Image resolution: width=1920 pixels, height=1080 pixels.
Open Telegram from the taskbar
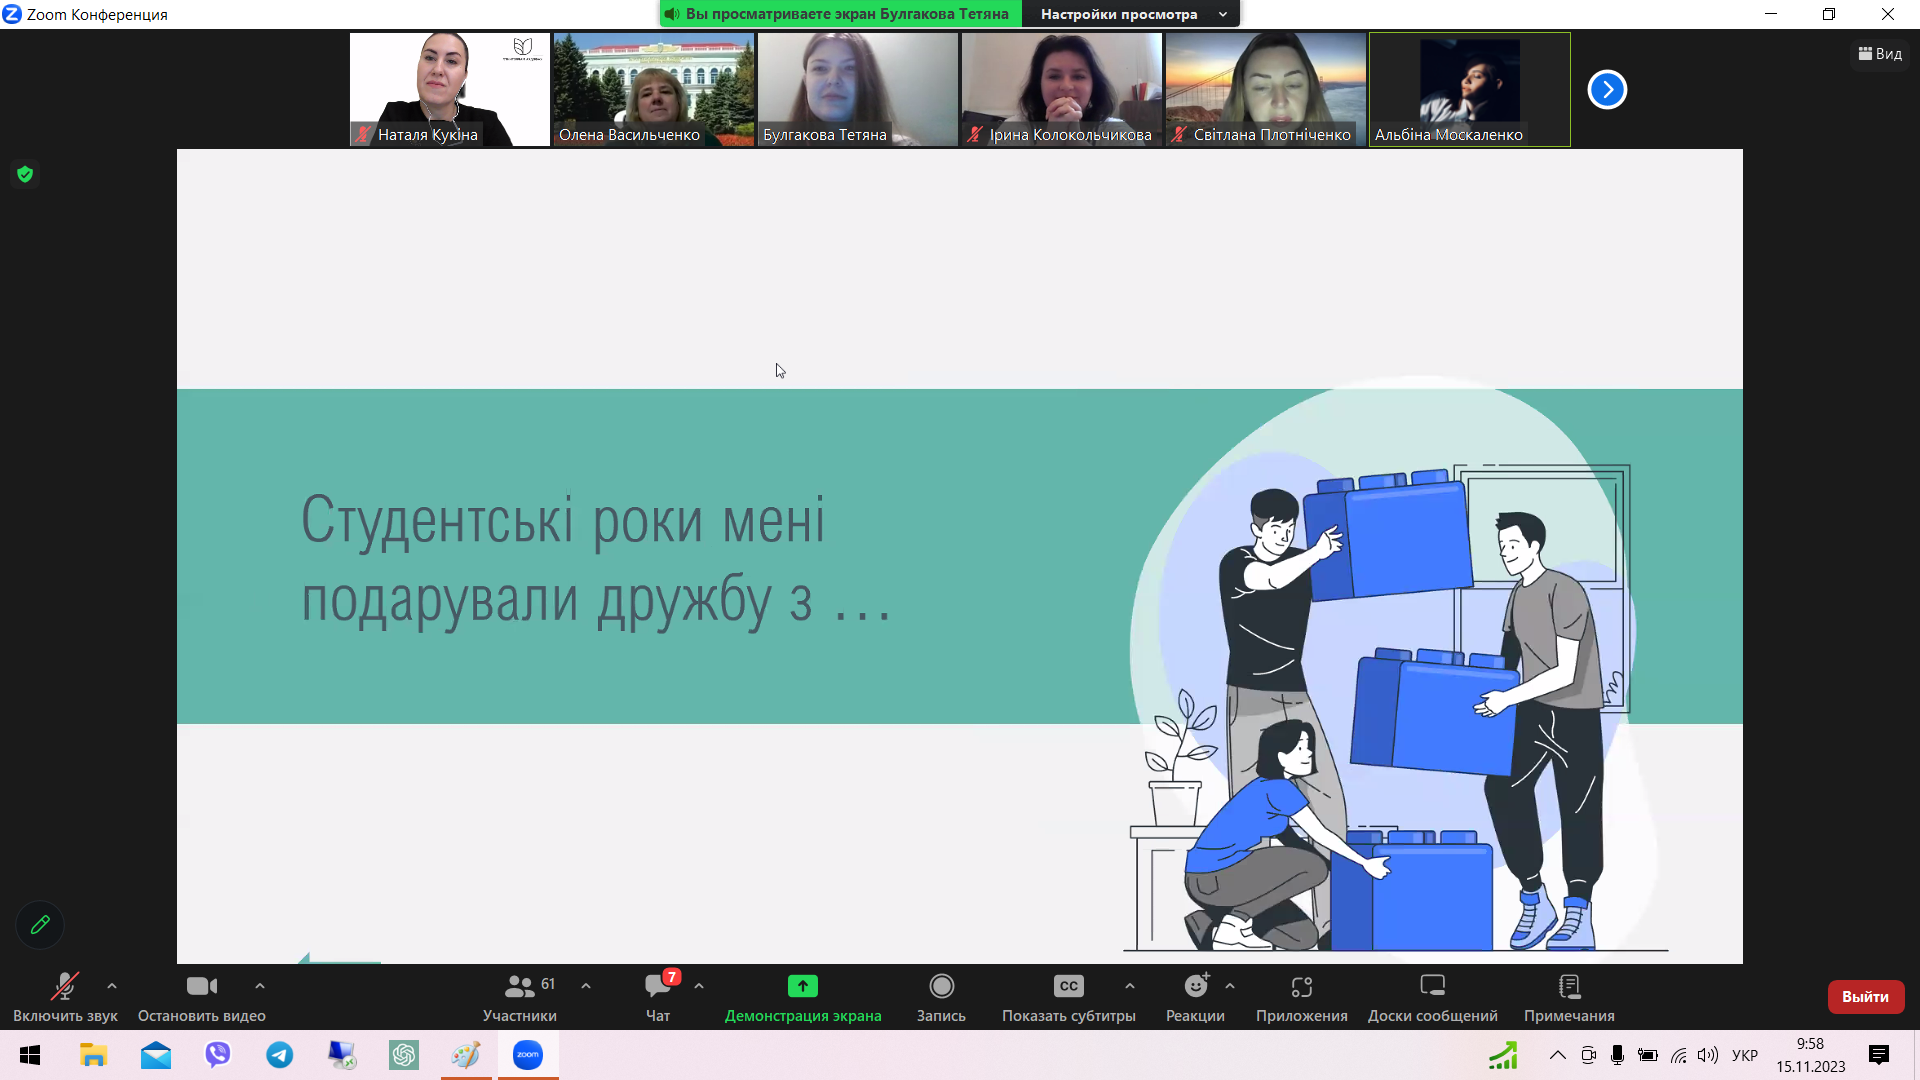tap(279, 1055)
